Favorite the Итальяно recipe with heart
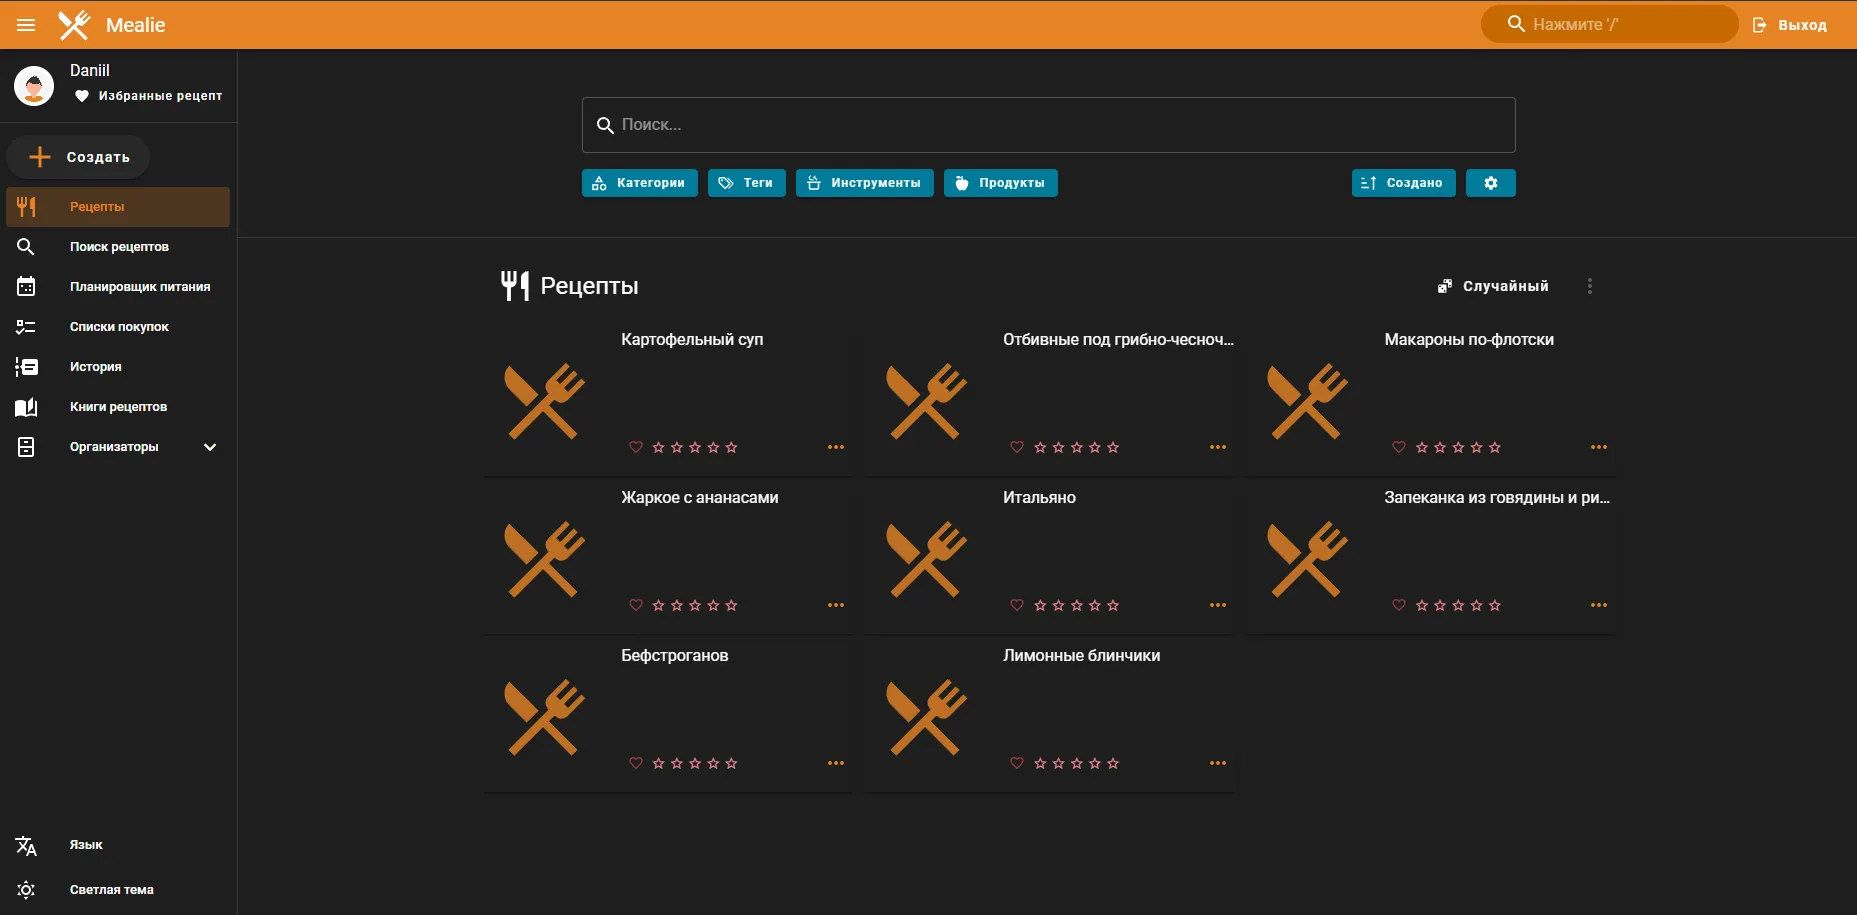1857x915 pixels. pyautogui.click(x=1017, y=605)
